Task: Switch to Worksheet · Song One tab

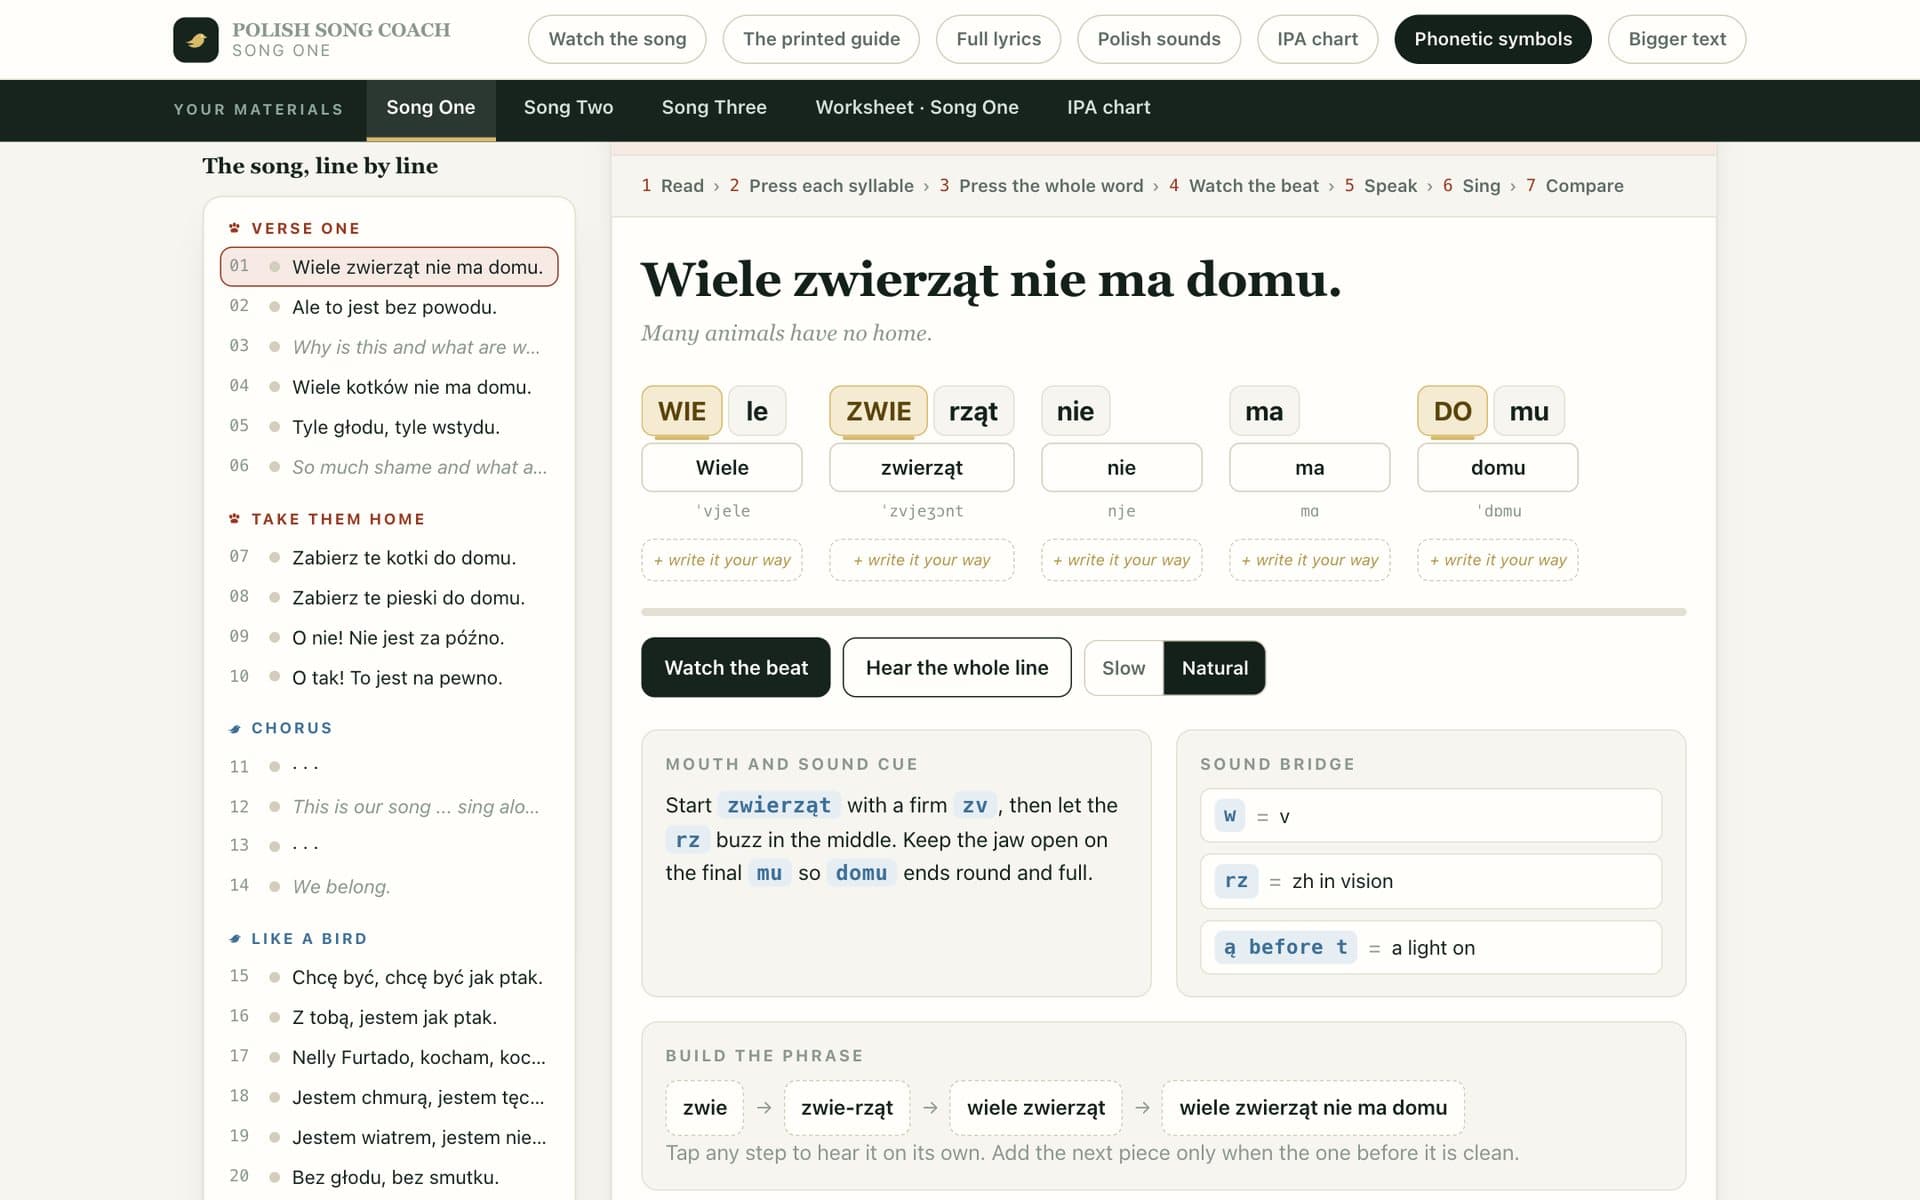Action: click(x=917, y=108)
